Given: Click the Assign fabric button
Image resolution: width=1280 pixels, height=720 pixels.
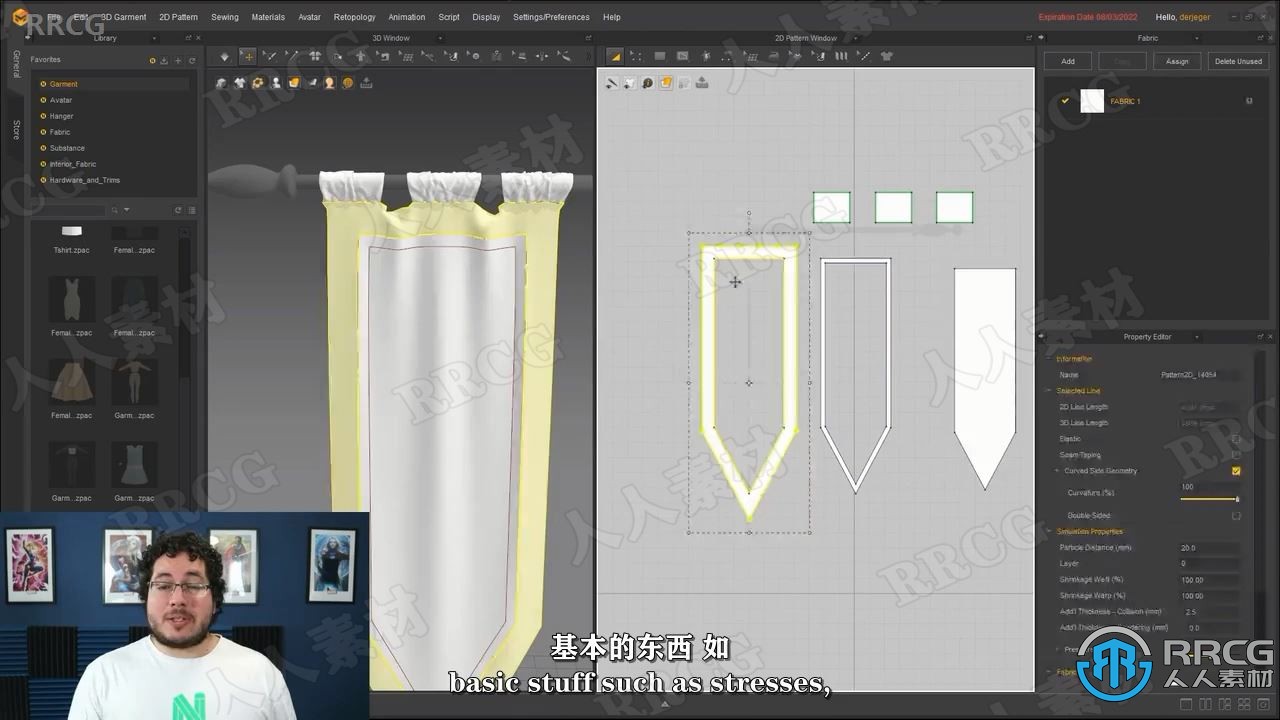Looking at the screenshot, I should click(1177, 61).
